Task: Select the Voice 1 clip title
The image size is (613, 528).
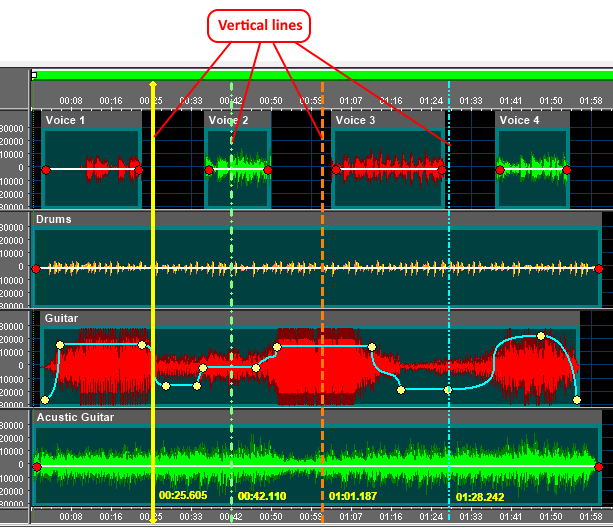Action: click(x=65, y=120)
